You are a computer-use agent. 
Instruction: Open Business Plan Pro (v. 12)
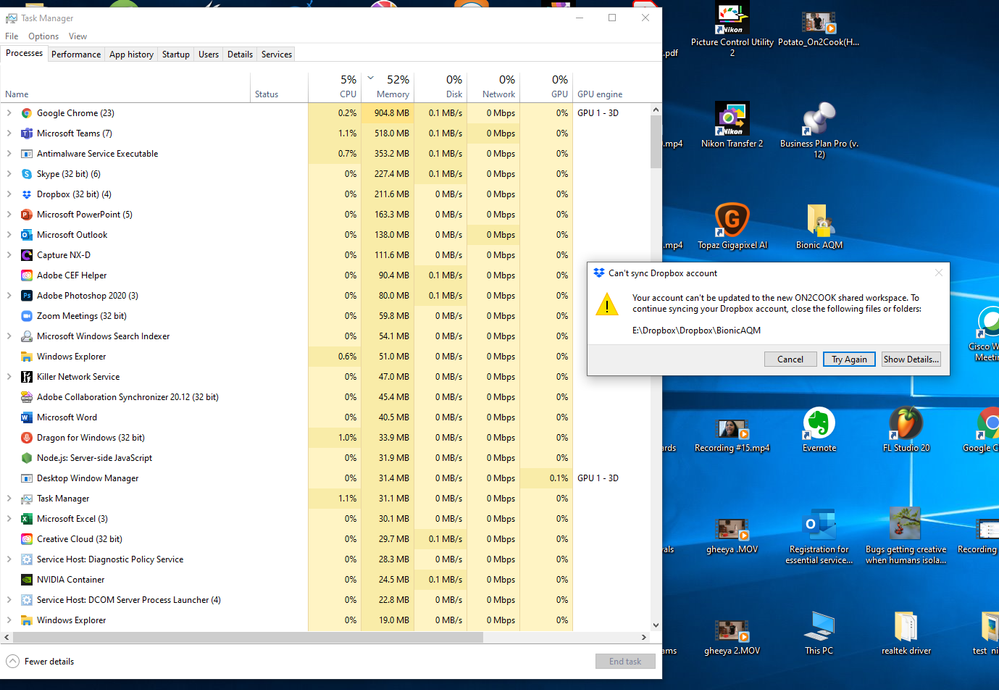pos(820,118)
